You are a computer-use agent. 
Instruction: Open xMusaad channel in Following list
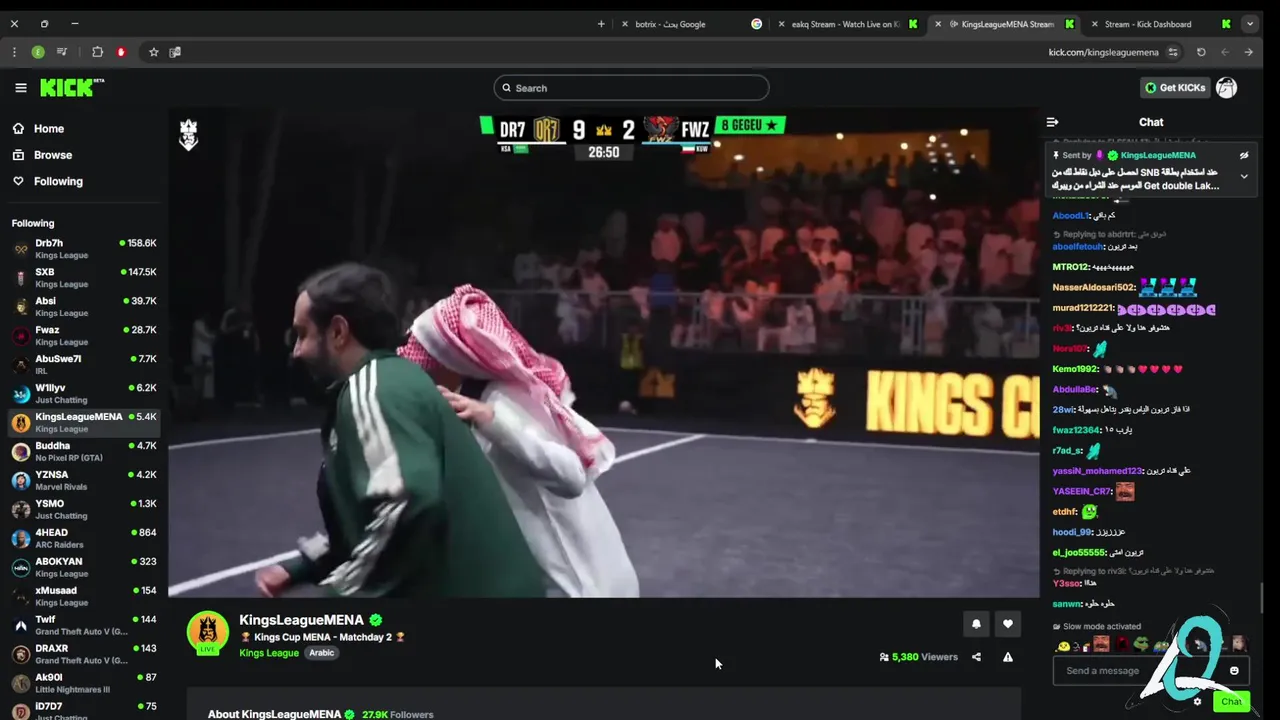point(84,597)
